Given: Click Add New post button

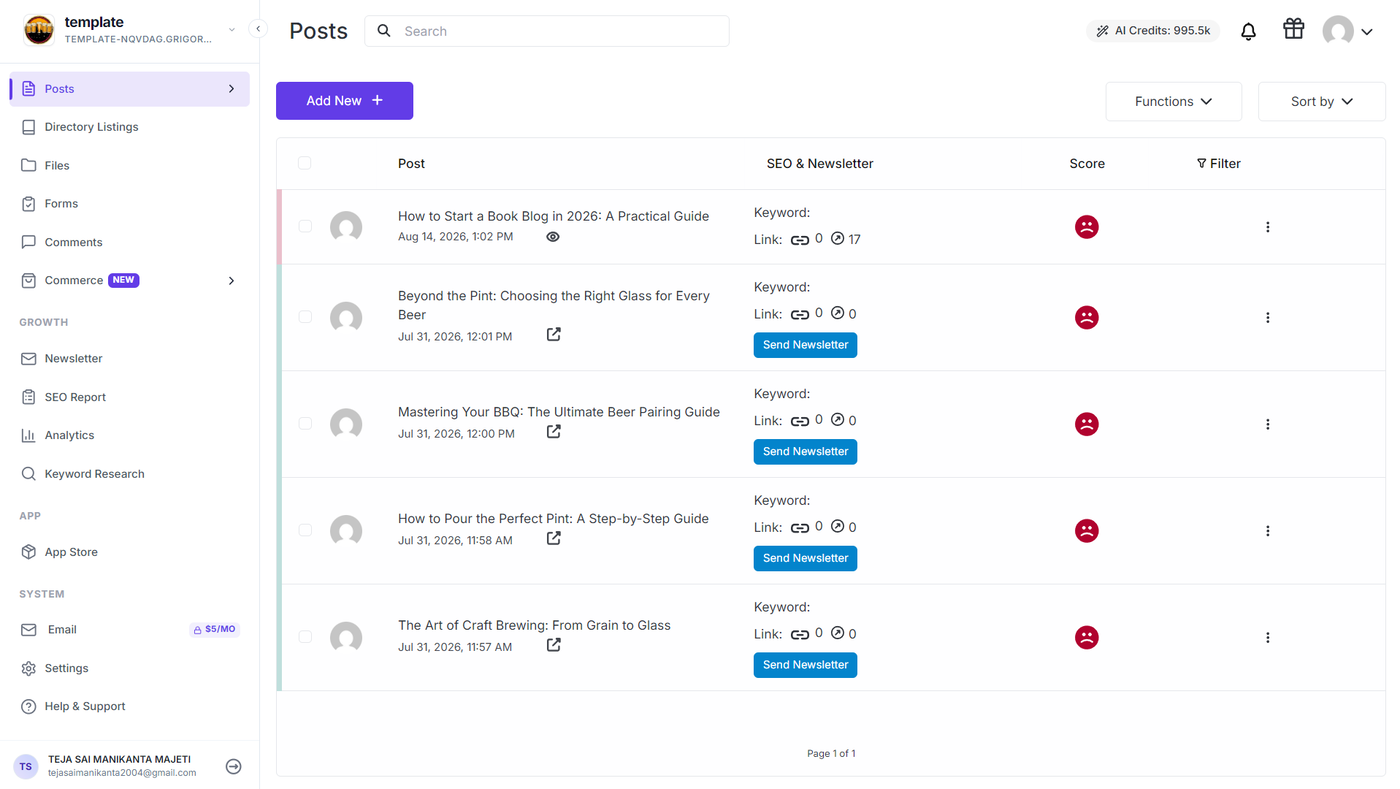Looking at the screenshot, I should coord(344,101).
